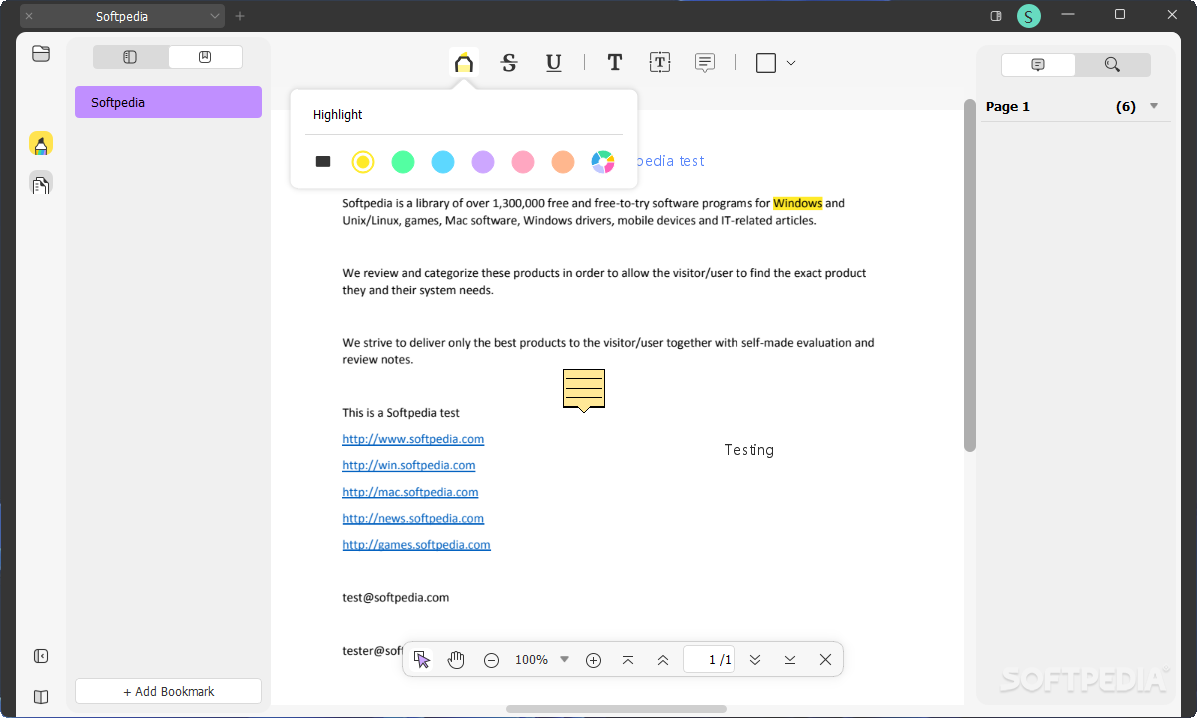Open the http://www.softpedia.com link

(413, 439)
